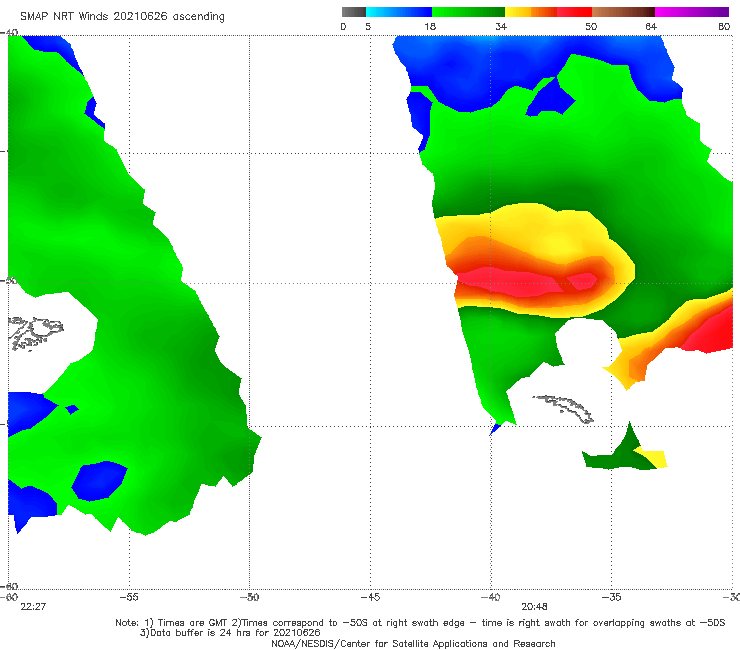Click the longitude label '-50'

(x=249, y=597)
